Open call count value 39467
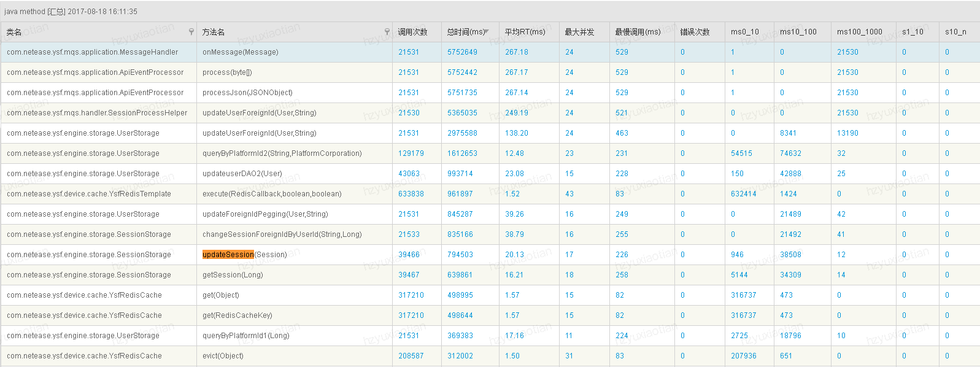The height and width of the screenshot is (367, 980). pos(409,275)
